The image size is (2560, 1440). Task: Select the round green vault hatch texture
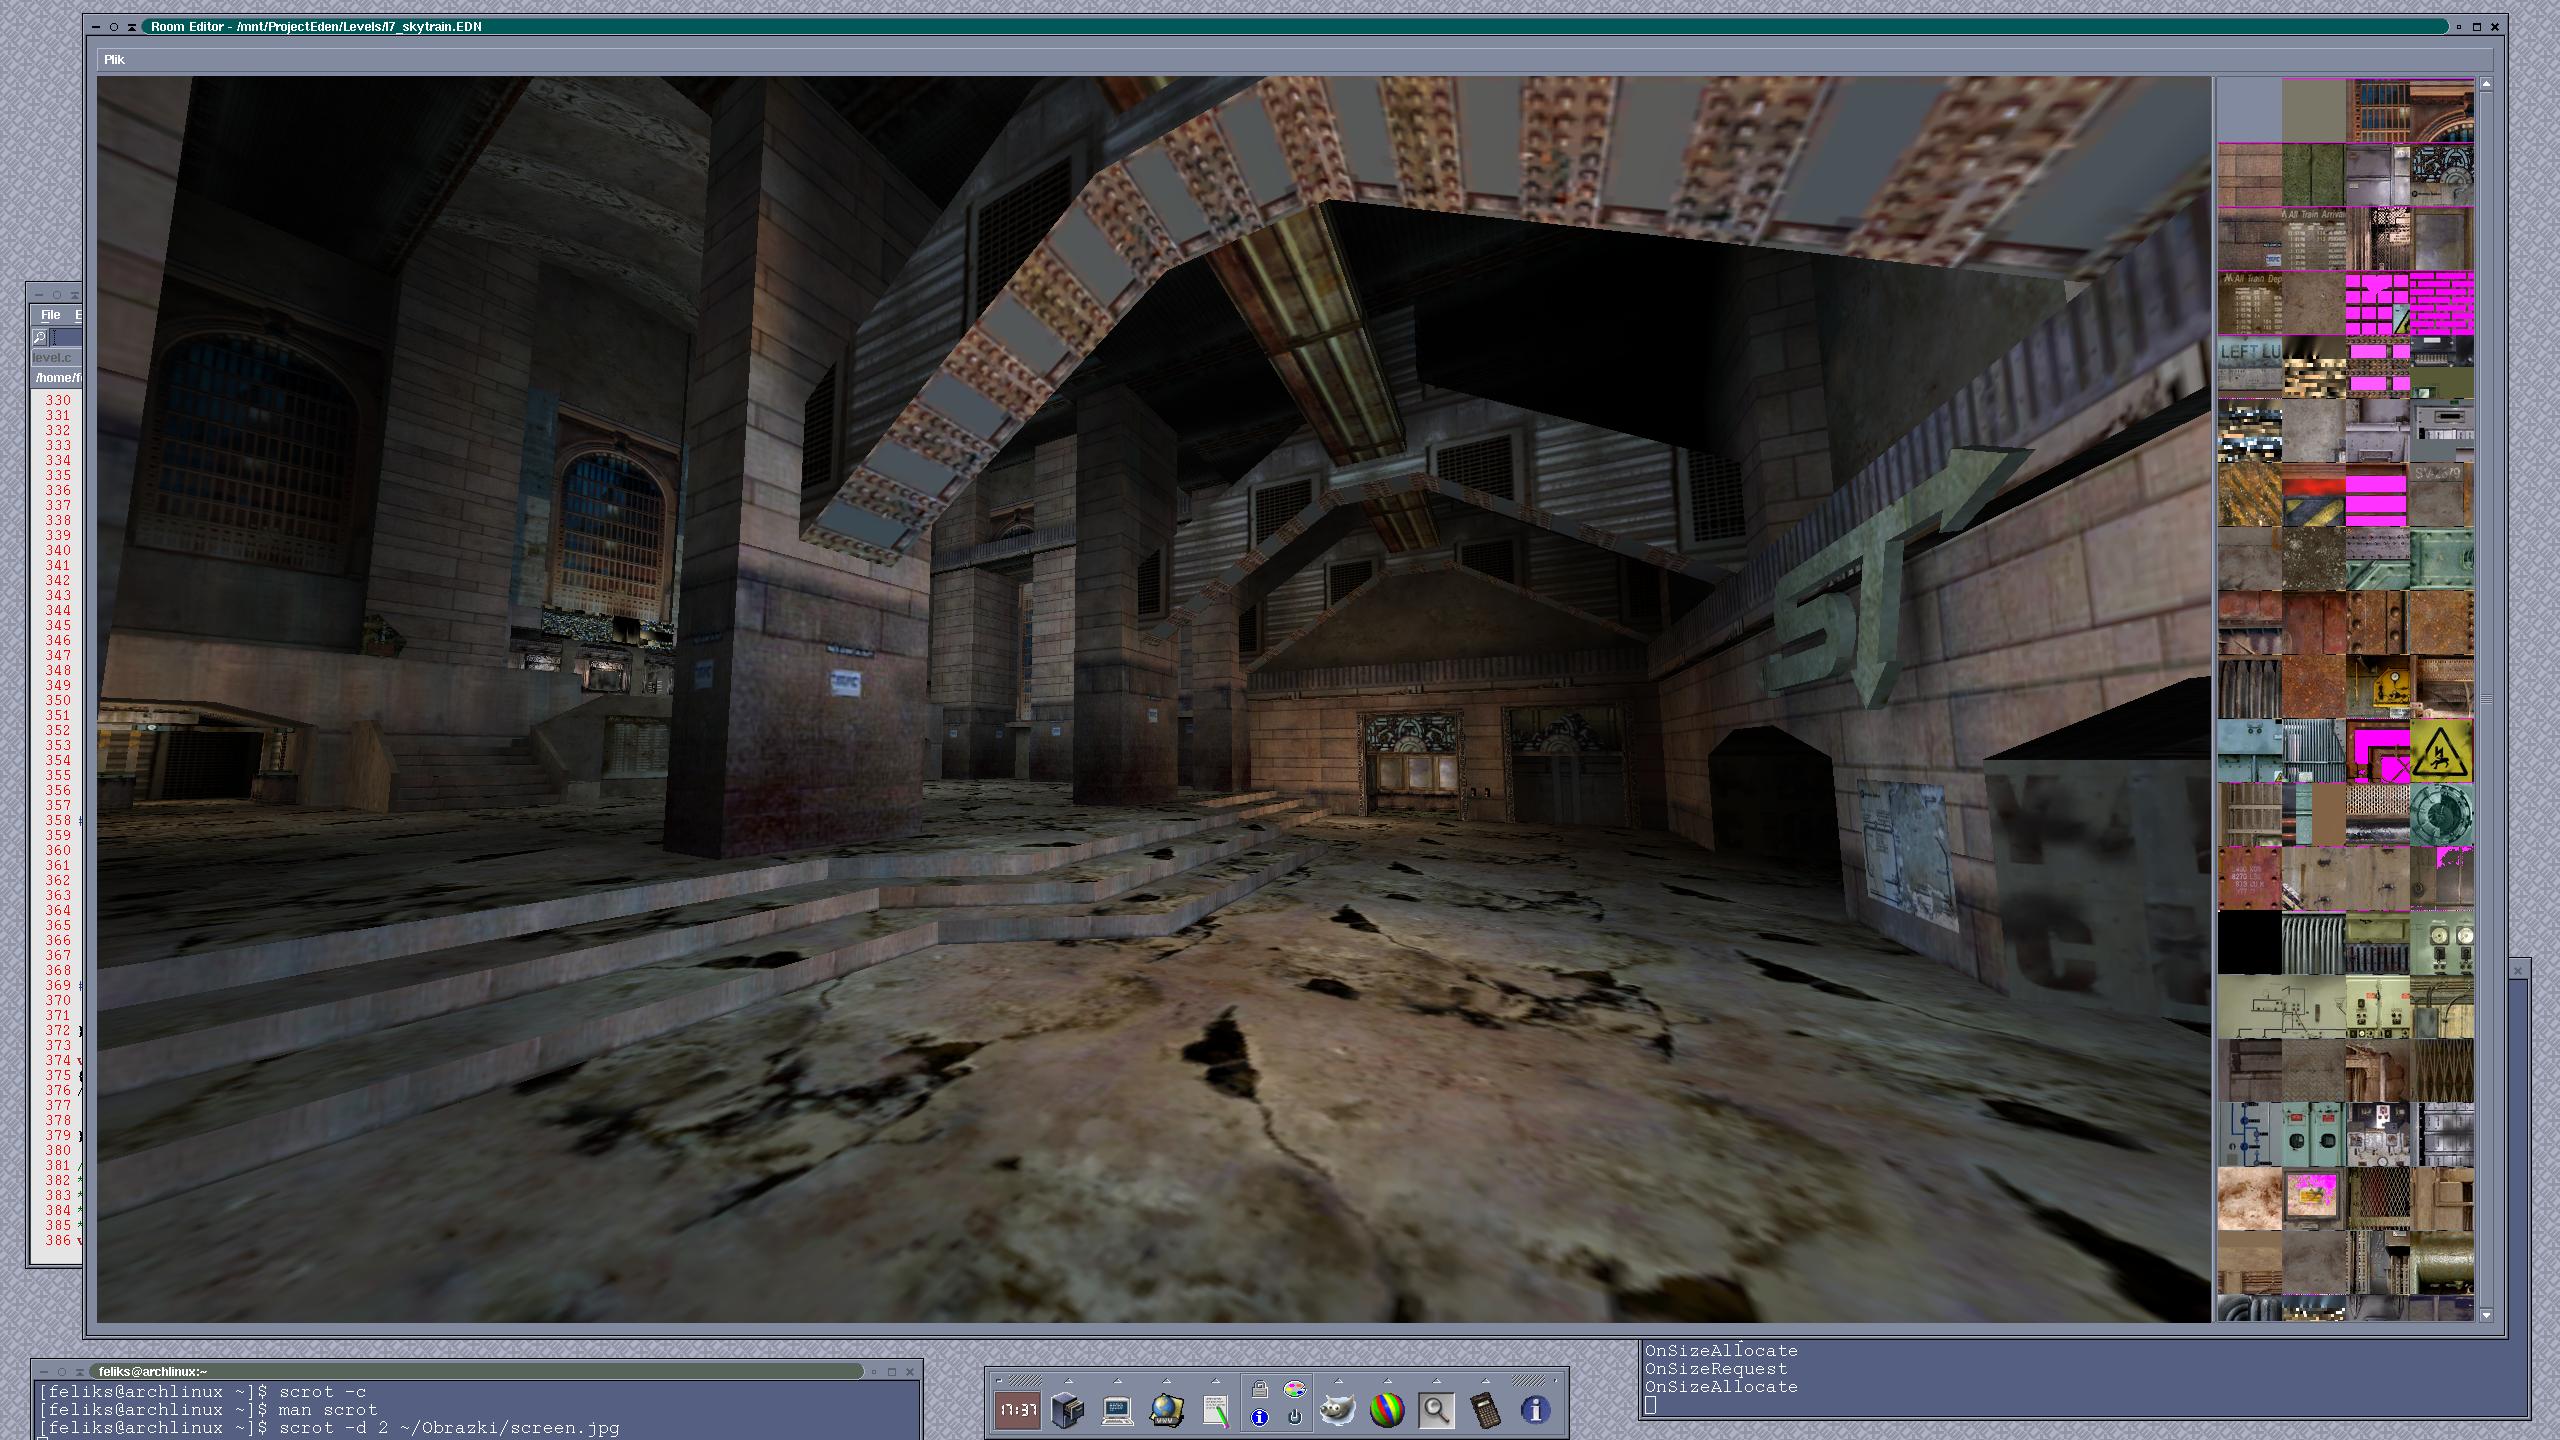(2442, 815)
